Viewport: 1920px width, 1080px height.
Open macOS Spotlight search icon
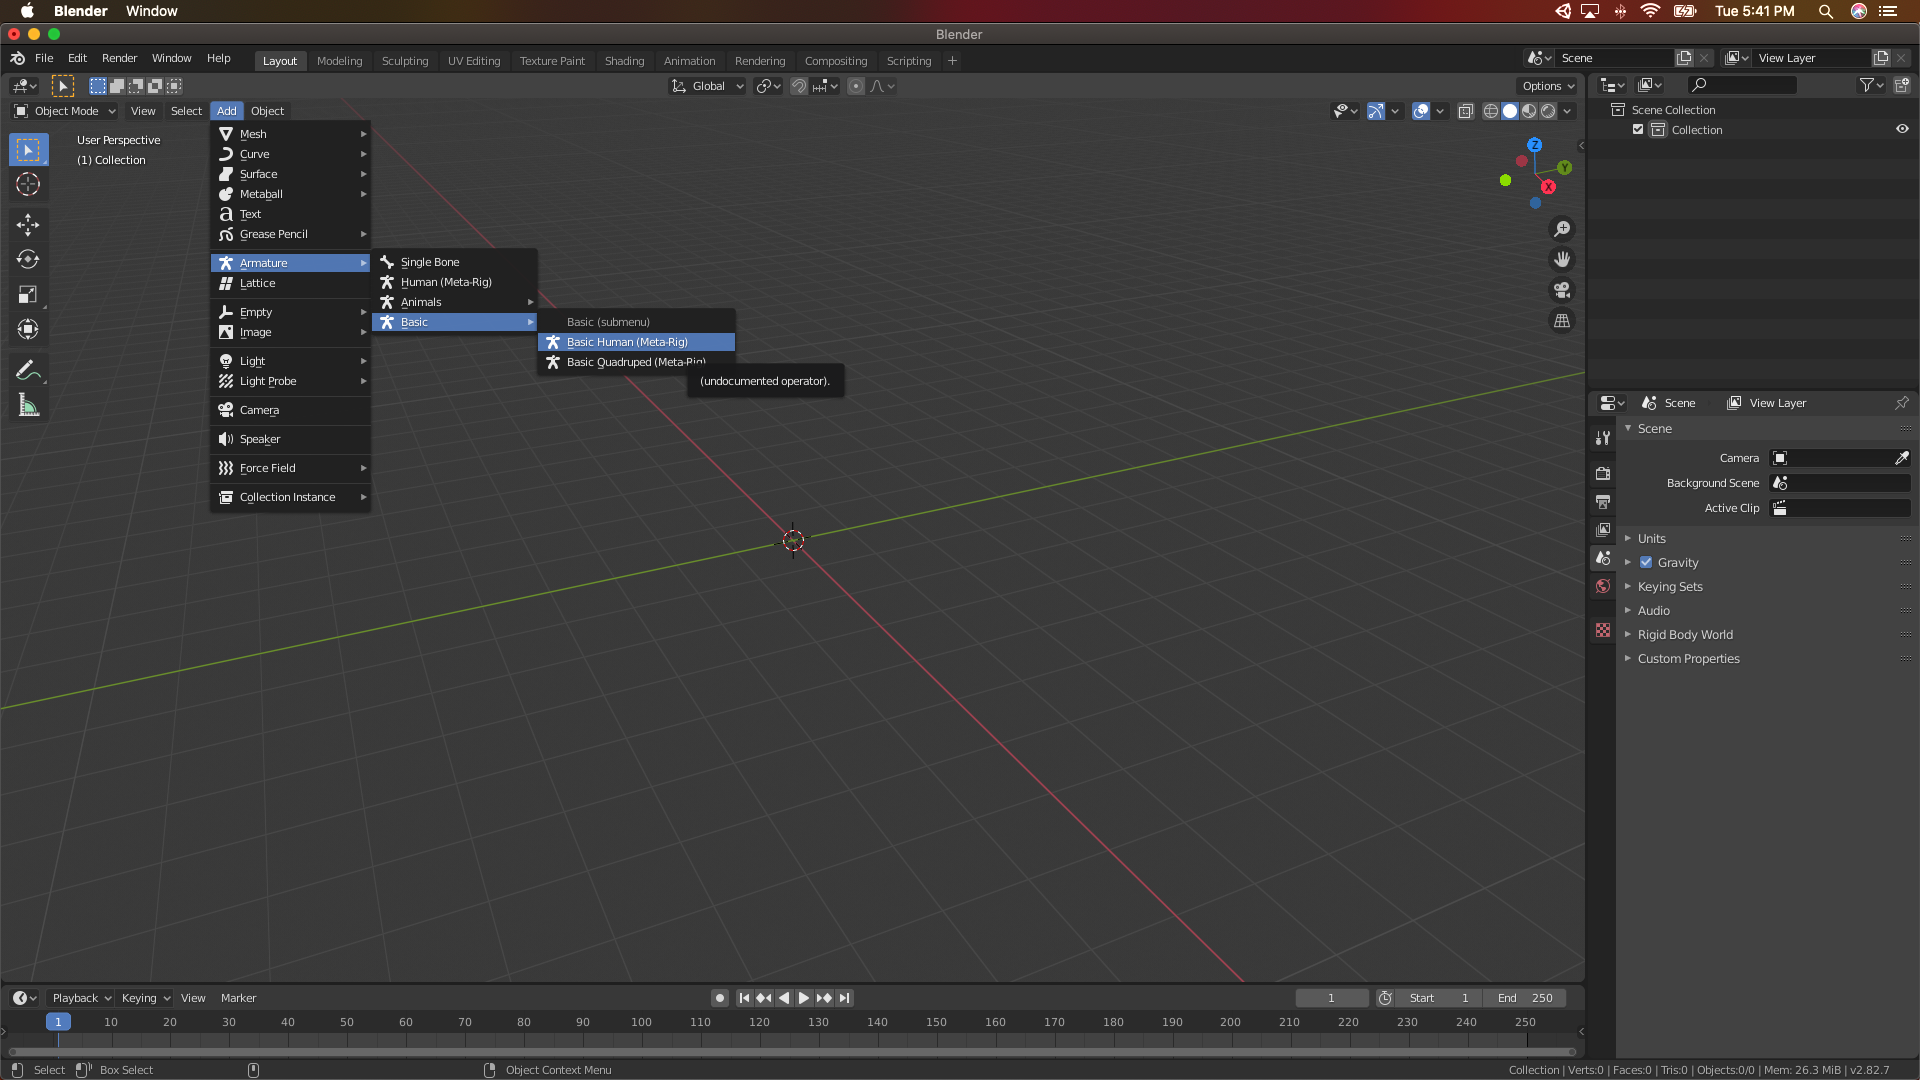tap(1825, 11)
